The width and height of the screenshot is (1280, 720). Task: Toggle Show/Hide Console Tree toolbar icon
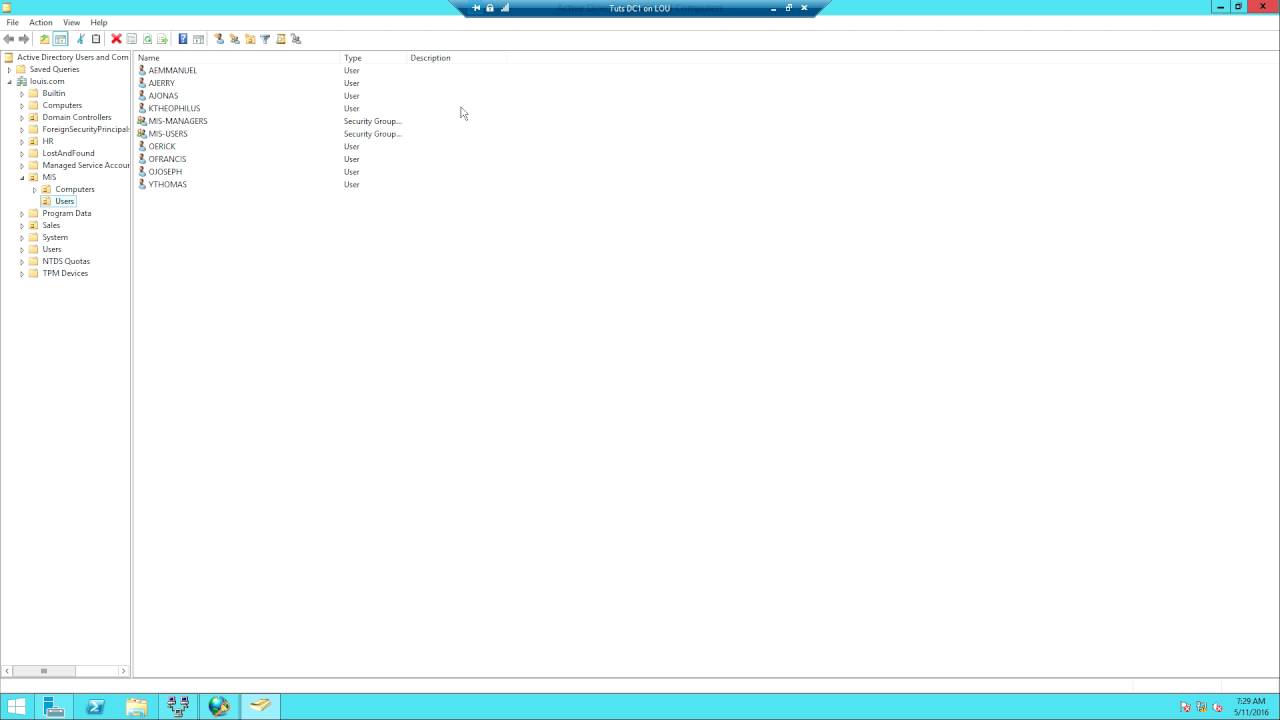point(60,39)
